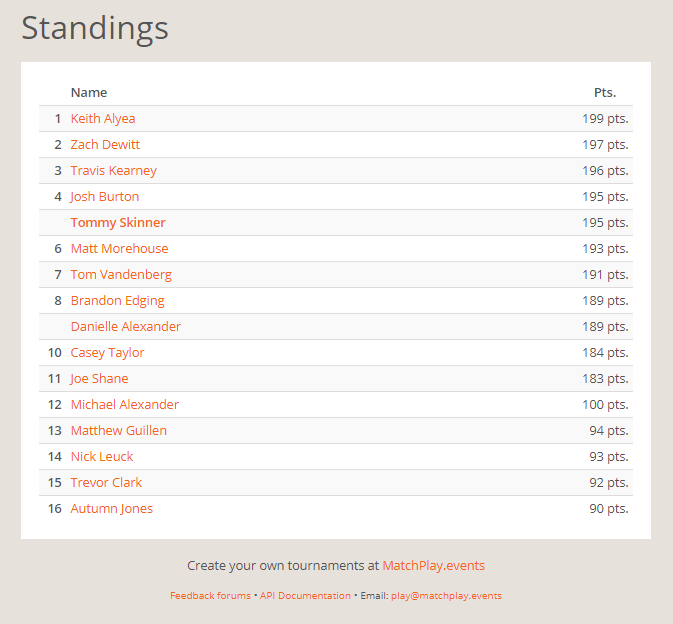Click the play@matchplay.events email link

coord(446,596)
